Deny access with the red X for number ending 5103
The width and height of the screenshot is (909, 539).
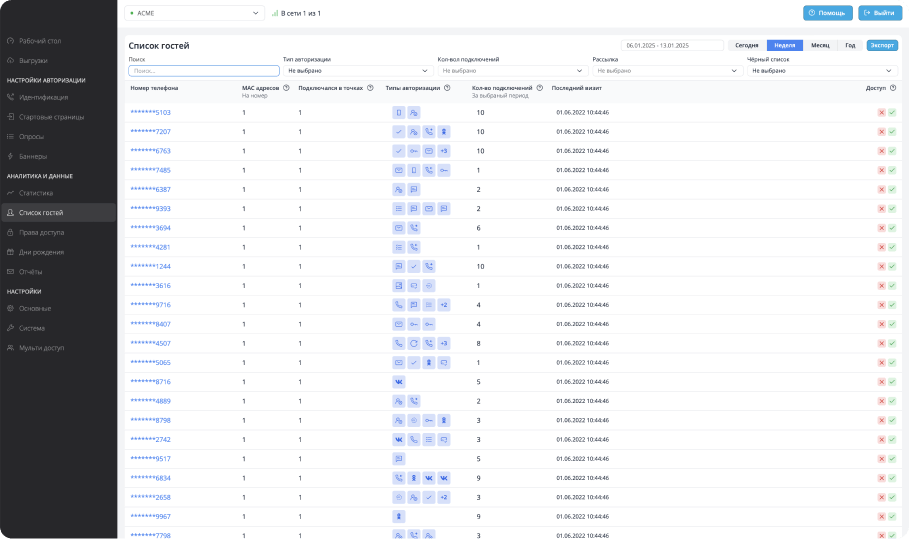tap(881, 113)
